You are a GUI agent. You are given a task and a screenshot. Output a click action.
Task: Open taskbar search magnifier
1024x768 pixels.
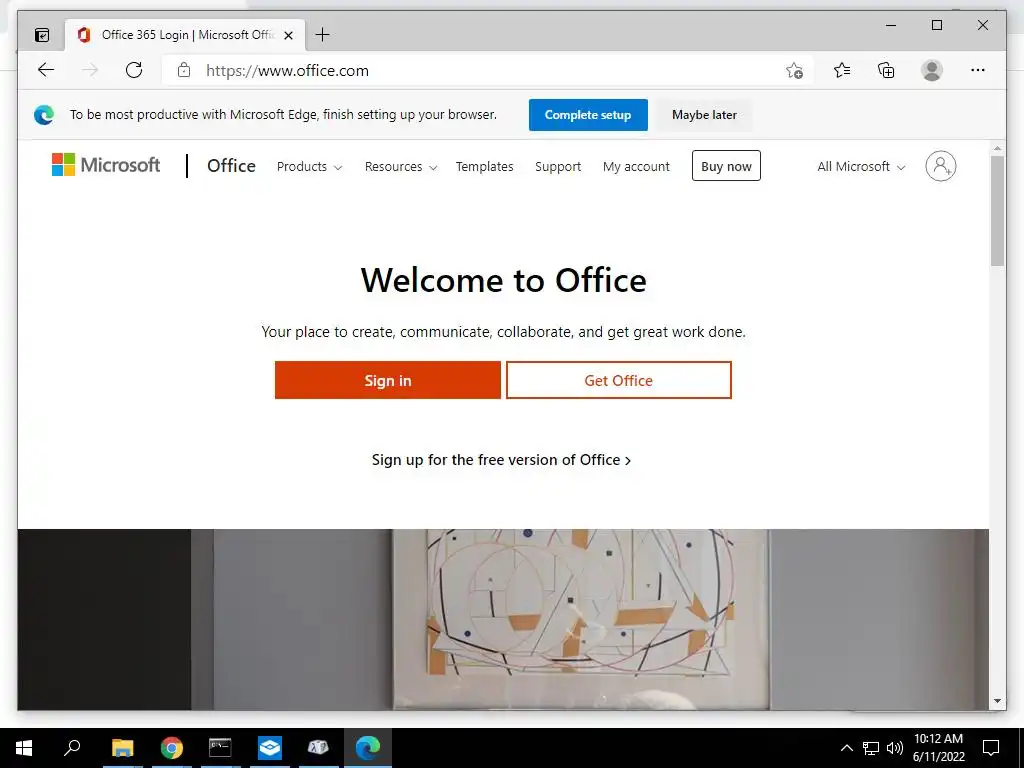tap(72, 748)
